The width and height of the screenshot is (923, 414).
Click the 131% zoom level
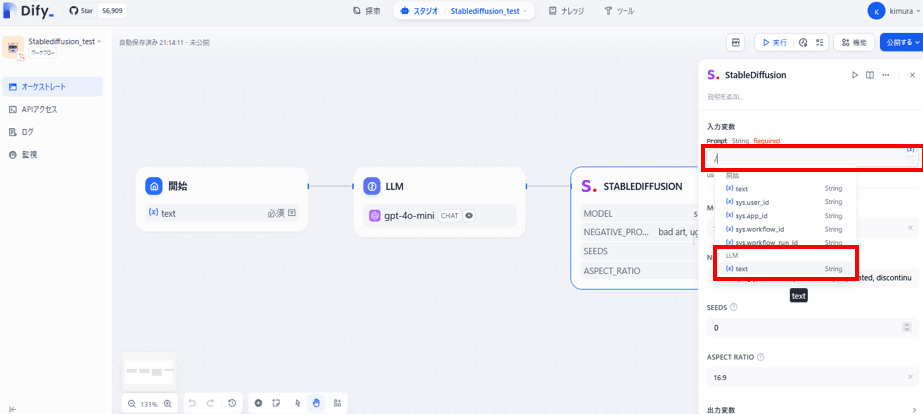point(150,404)
